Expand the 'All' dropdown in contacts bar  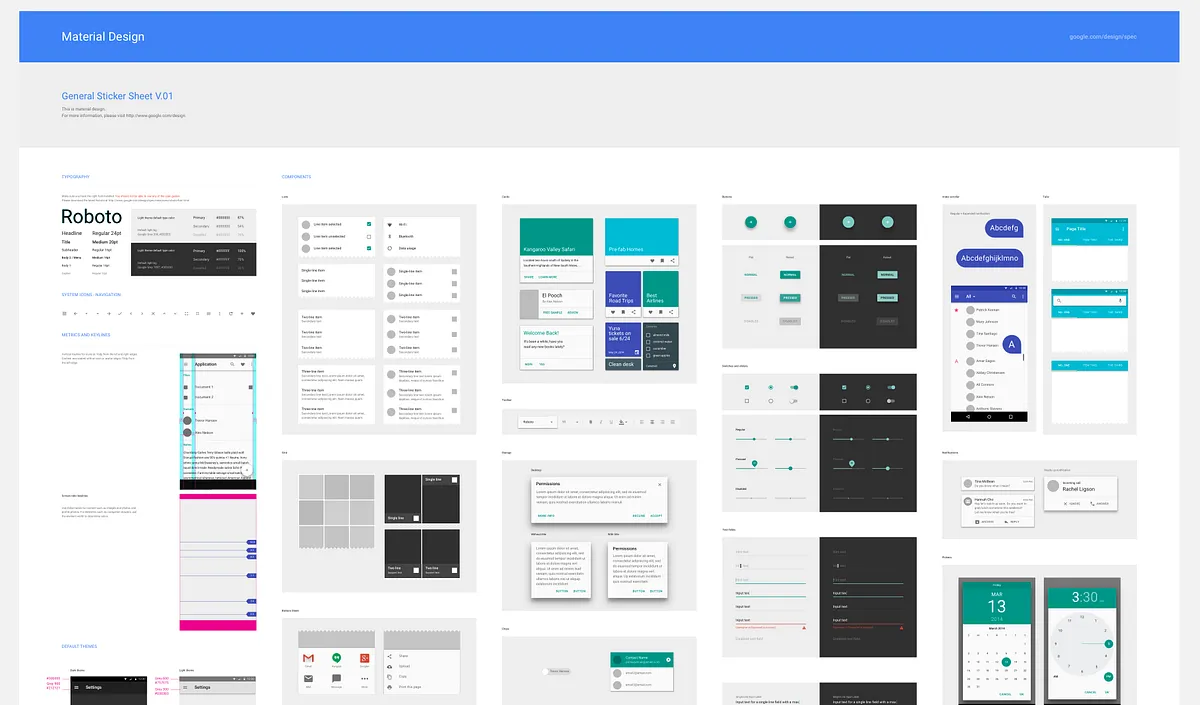click(x=972, y=297)
